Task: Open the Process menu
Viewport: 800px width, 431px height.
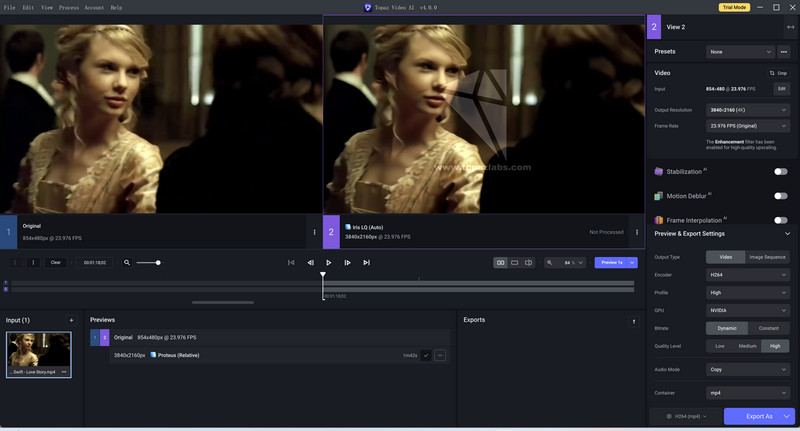Action: pyautogui.click(x=69, y=8)
